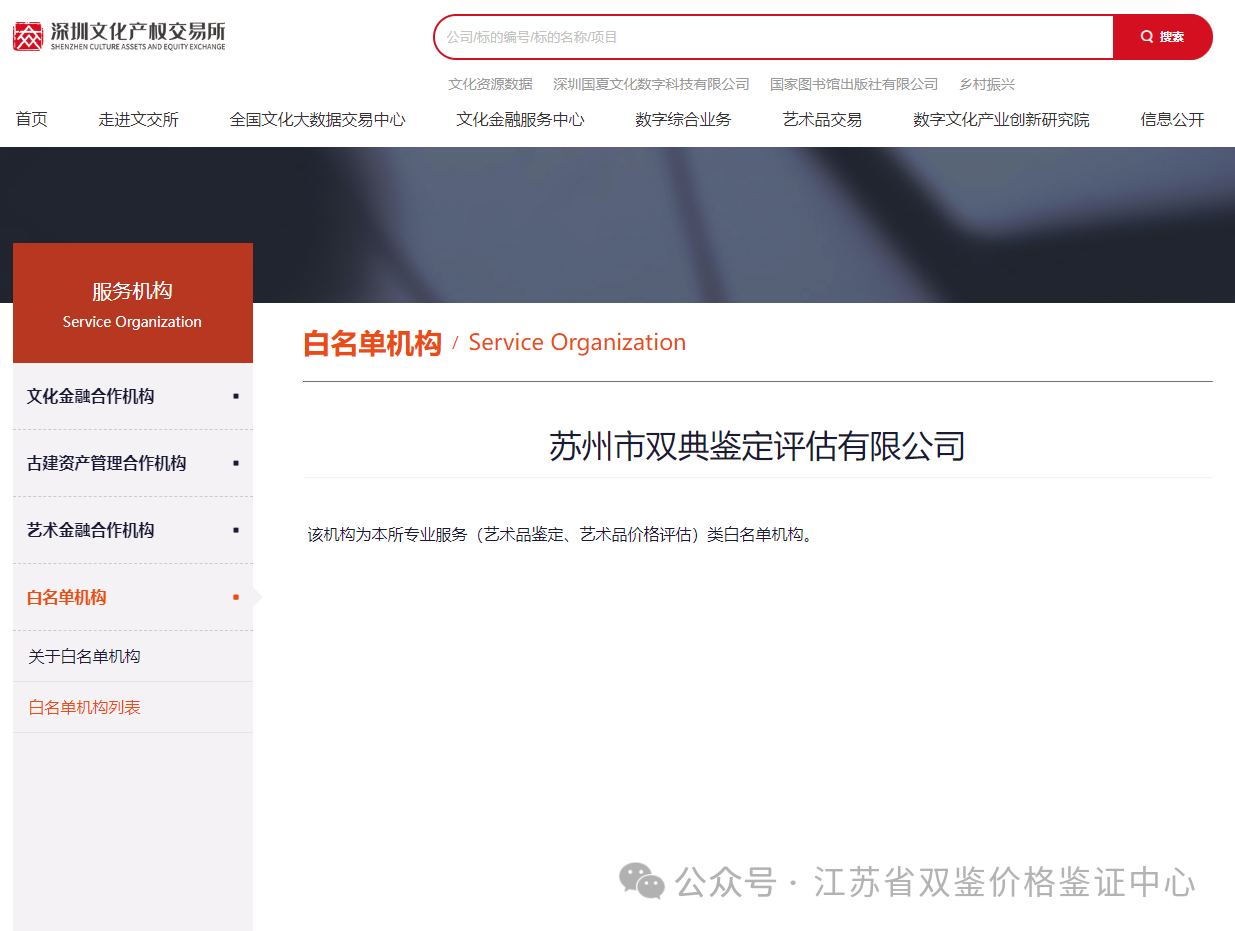Select 文化金融合作机构 in the sidebar
The height and width of the screenshot is (931, 1235).
pos(133,396)
